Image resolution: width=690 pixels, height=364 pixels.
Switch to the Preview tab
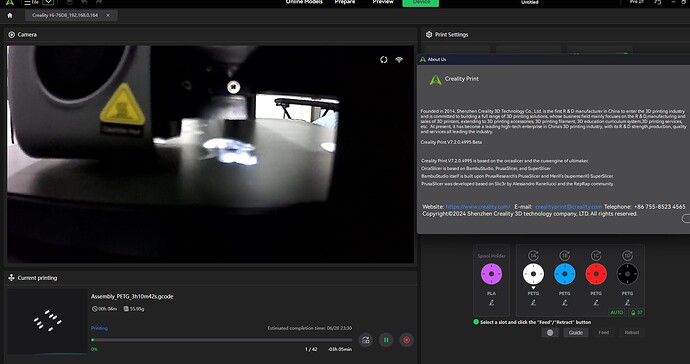click(x=383, y=2)
